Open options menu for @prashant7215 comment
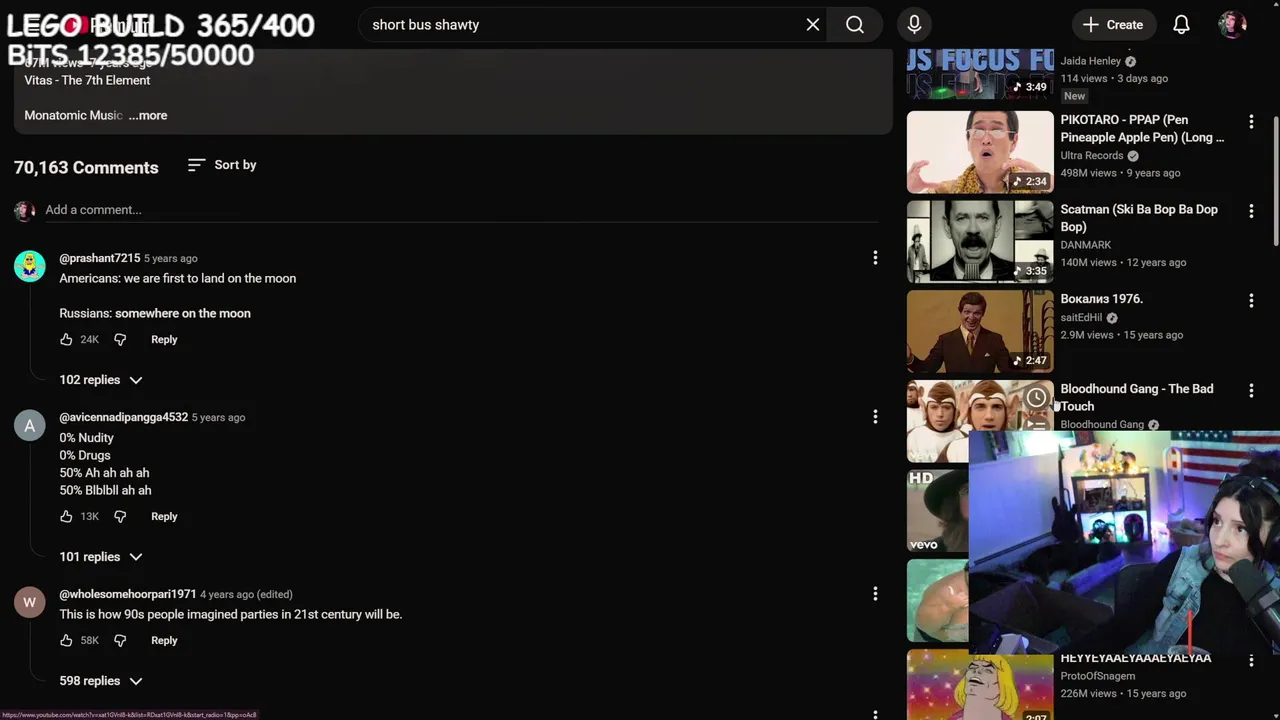 click(875, 258)
